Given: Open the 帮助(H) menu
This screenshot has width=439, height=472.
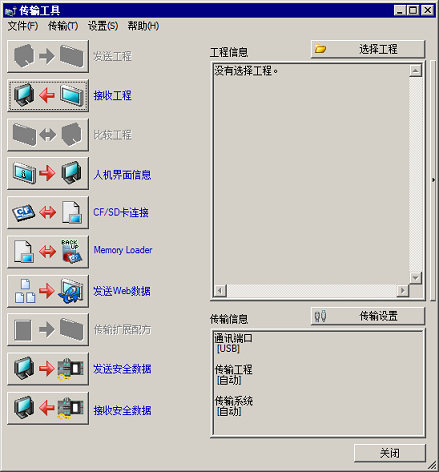Looking at the screenshot, I should (143, 26).
